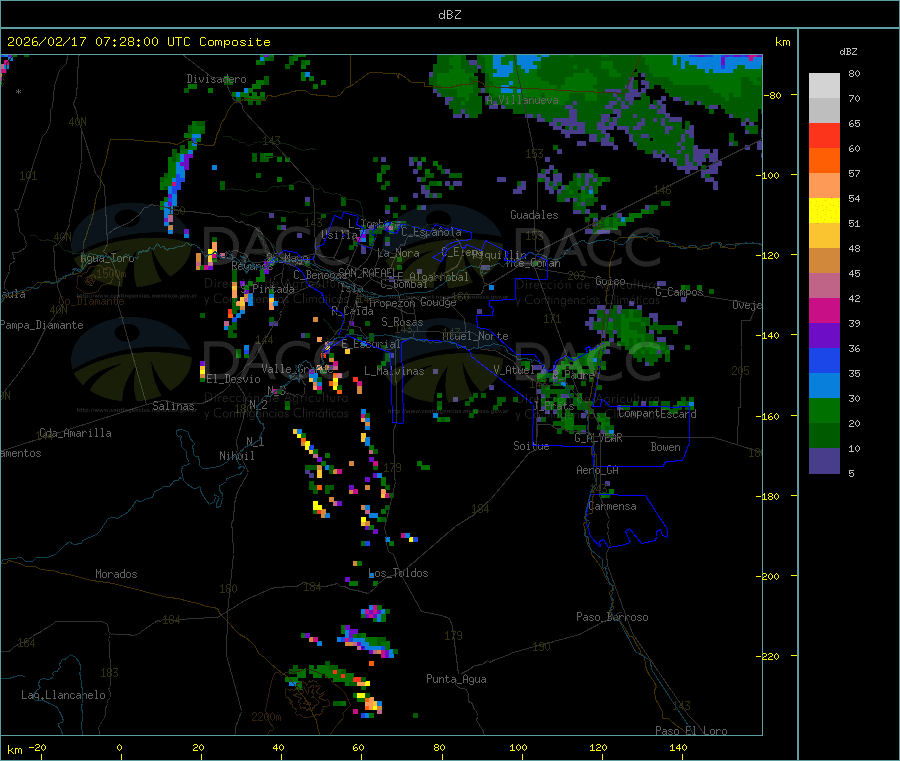
Task: Click the 57-60 dBZ orange swatch
Action: point(824,161)
